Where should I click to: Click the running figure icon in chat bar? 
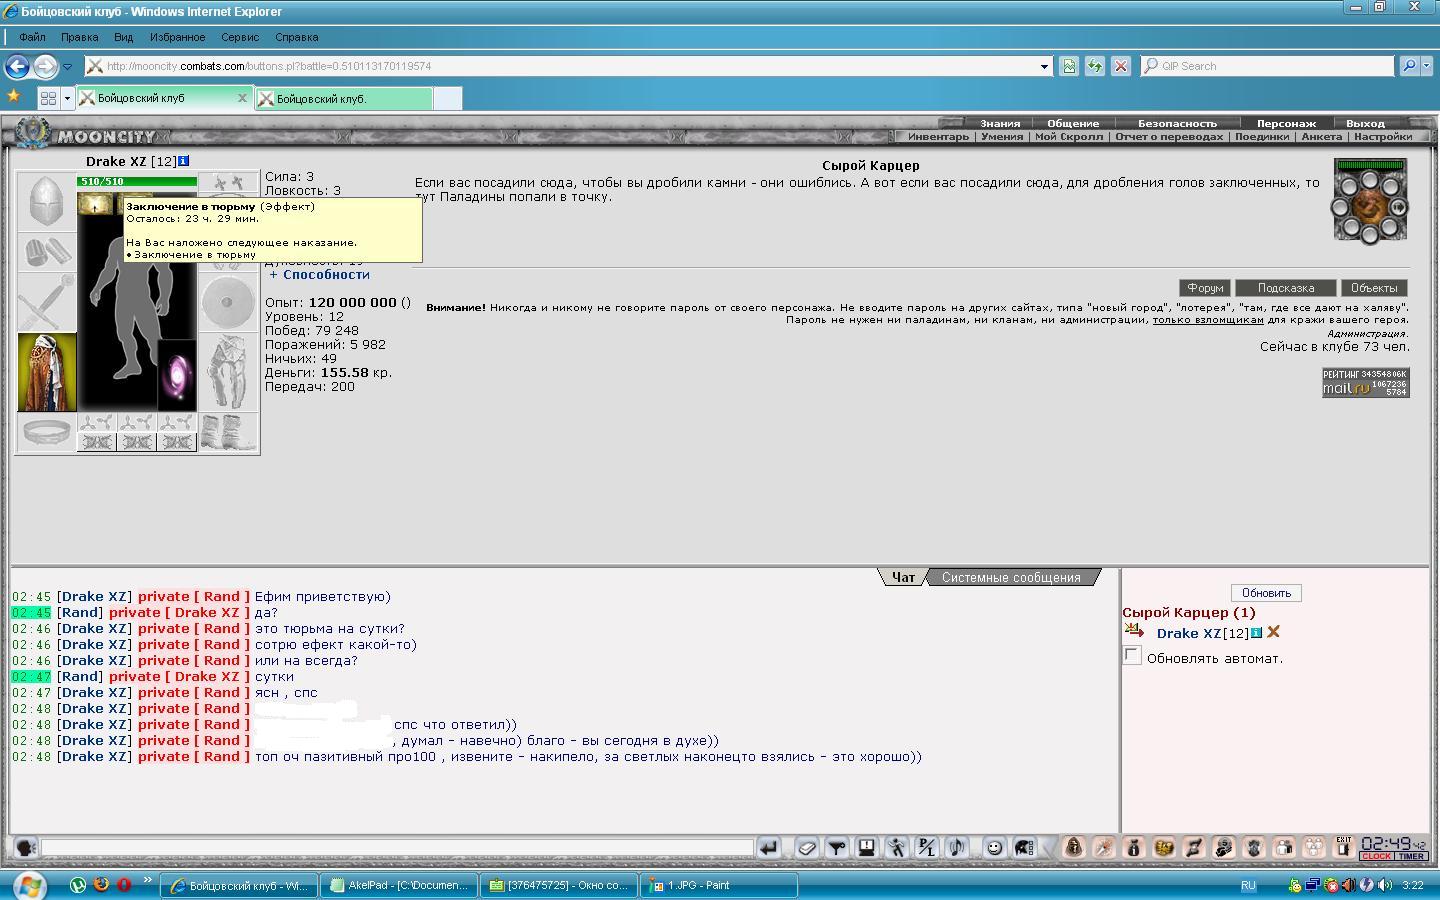pos(896,848)
